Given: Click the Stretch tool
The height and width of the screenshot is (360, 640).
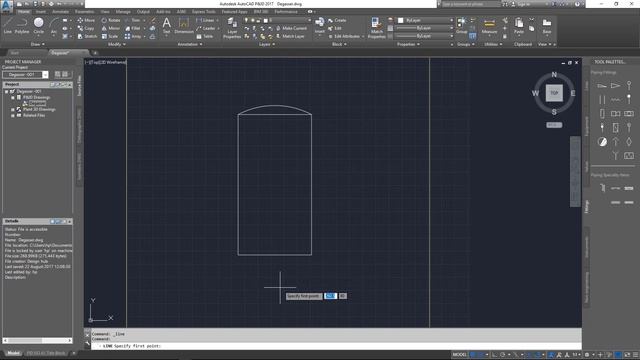Looking at the screenshot, I should click(87, 36).
